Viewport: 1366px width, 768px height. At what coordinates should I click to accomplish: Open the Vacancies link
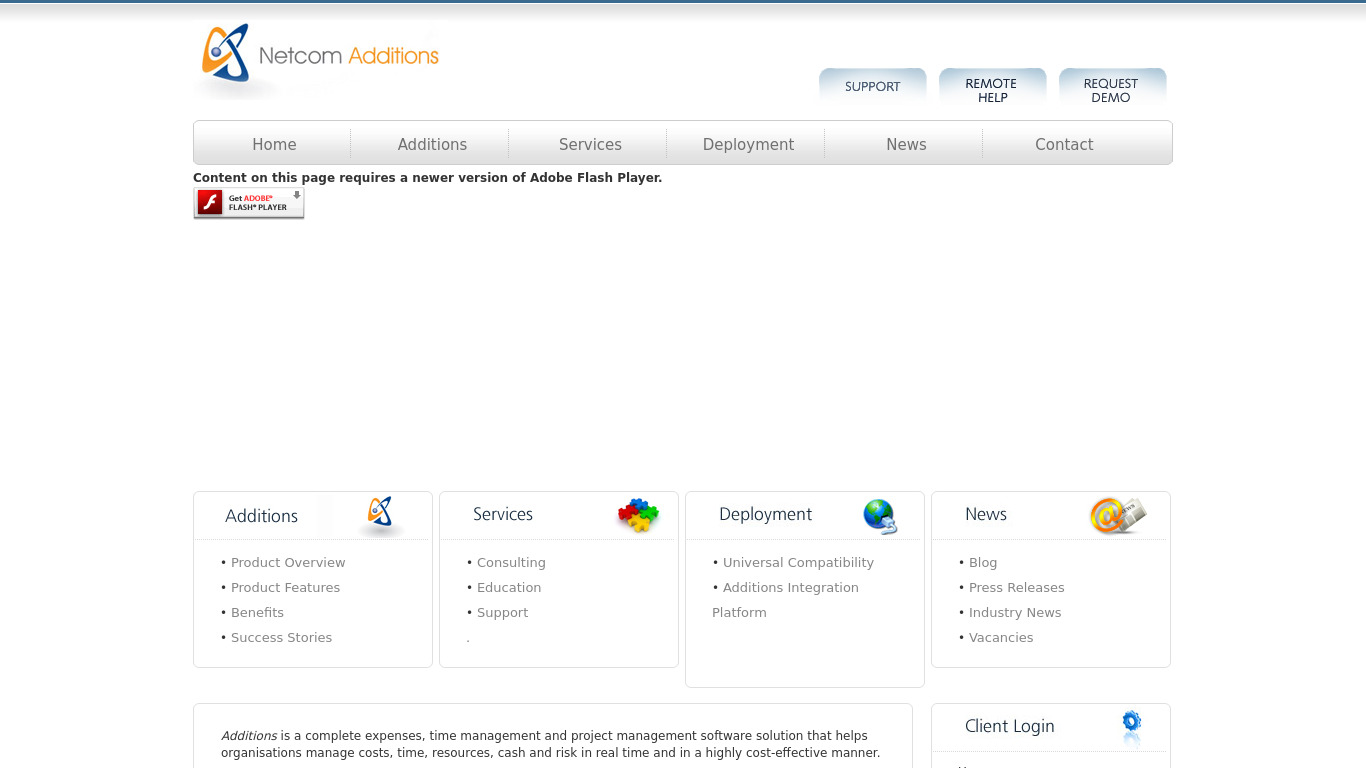coord(1001,637)
